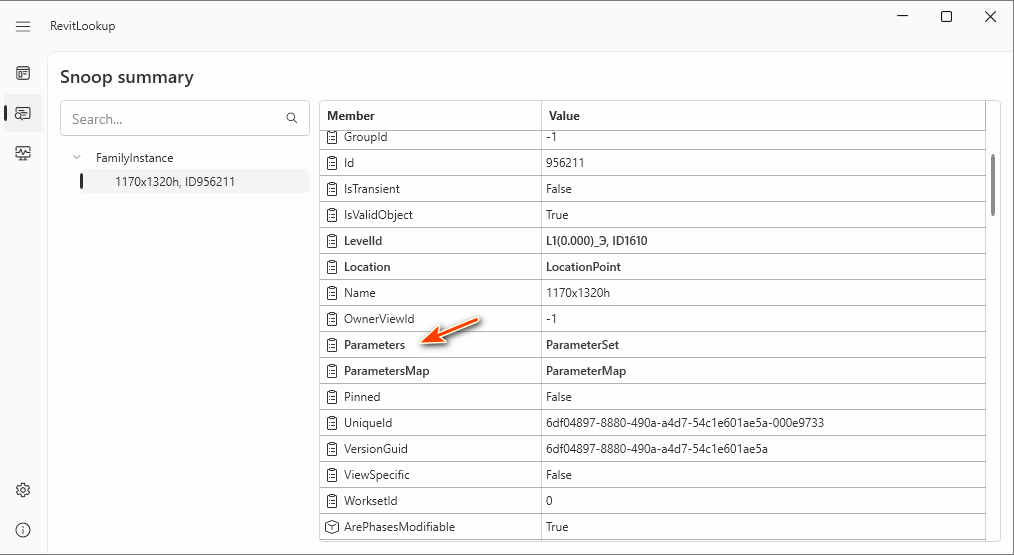Click the RevitLookup window title

pos(83,26)
